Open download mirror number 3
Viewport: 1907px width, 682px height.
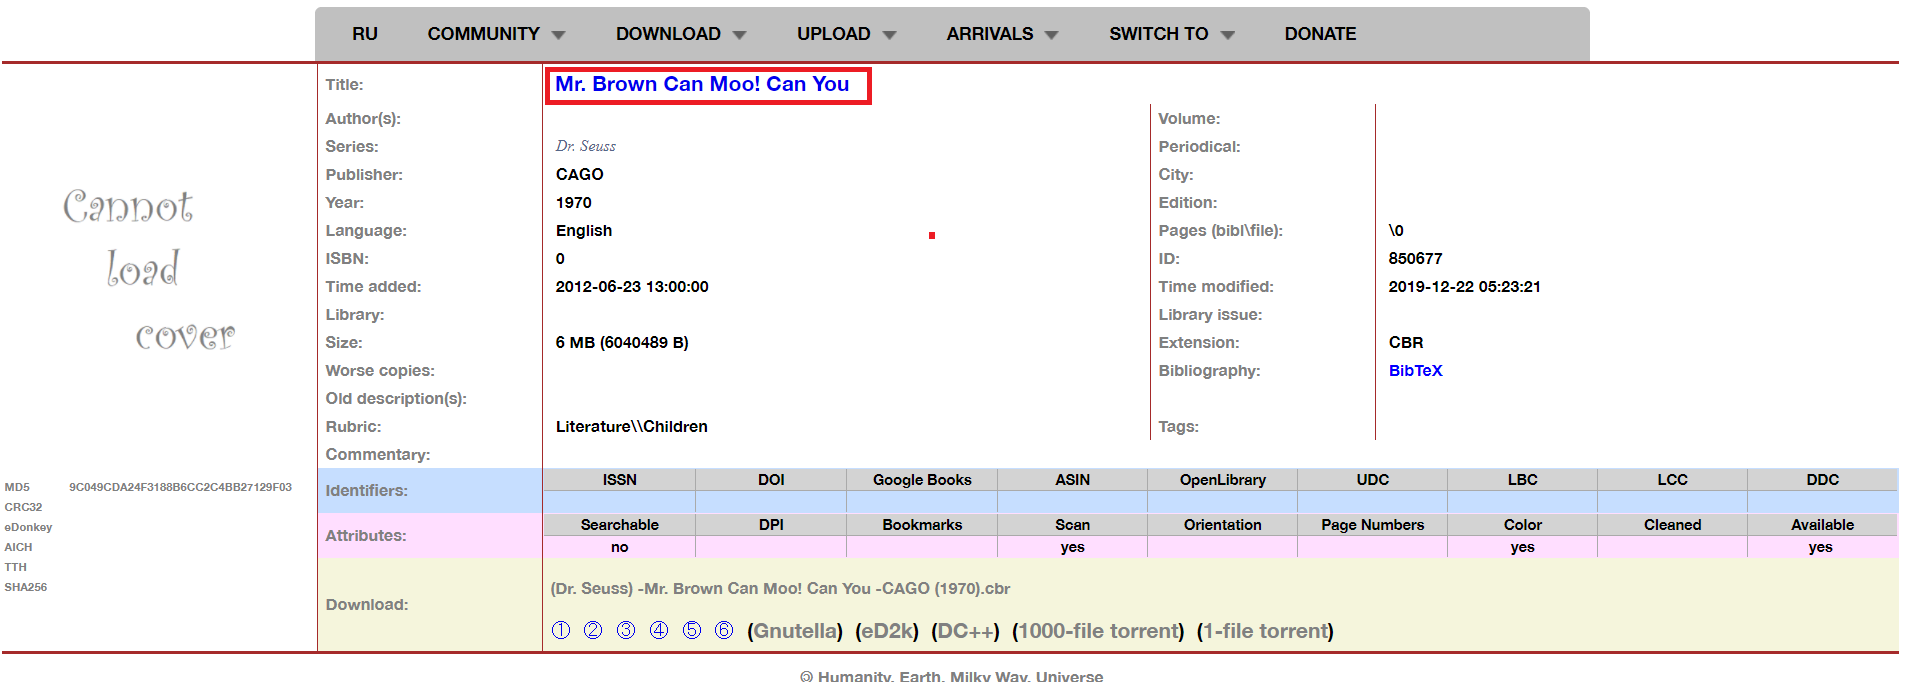[x=626, y=630]
